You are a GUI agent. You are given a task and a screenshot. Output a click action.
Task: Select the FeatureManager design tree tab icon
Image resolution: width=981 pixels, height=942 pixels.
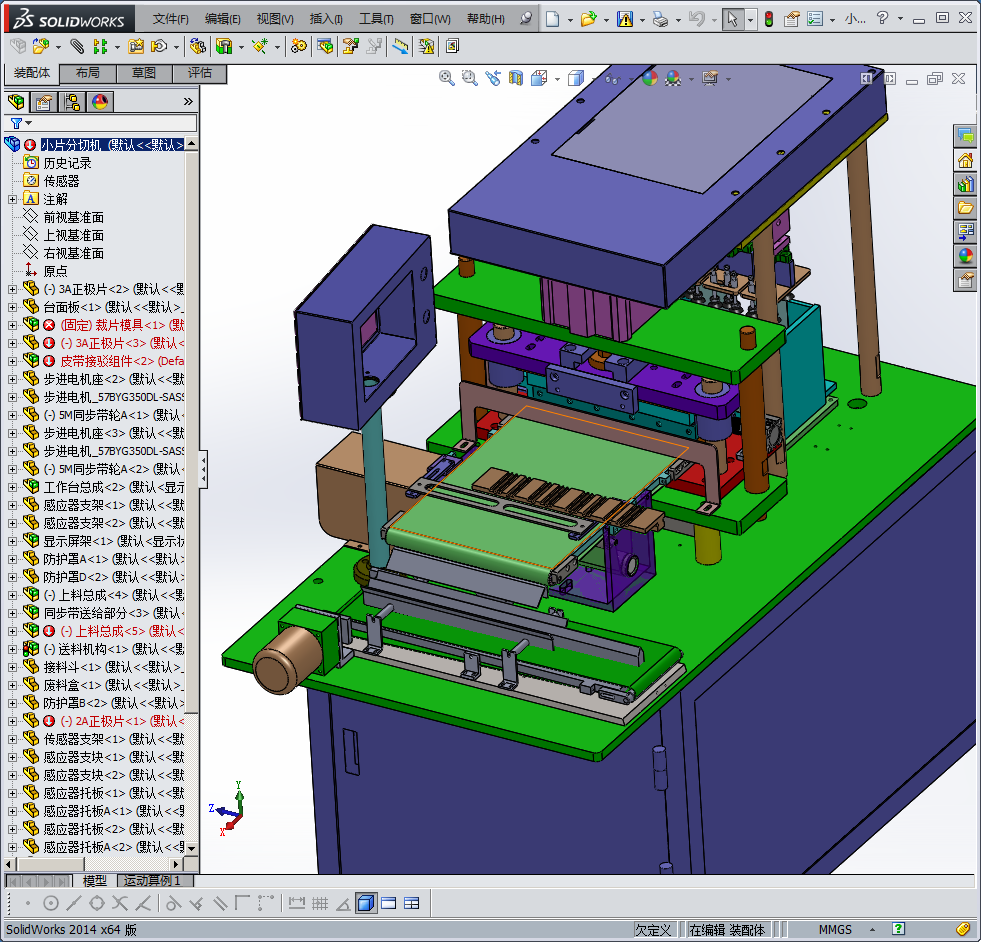click(16, 101)
